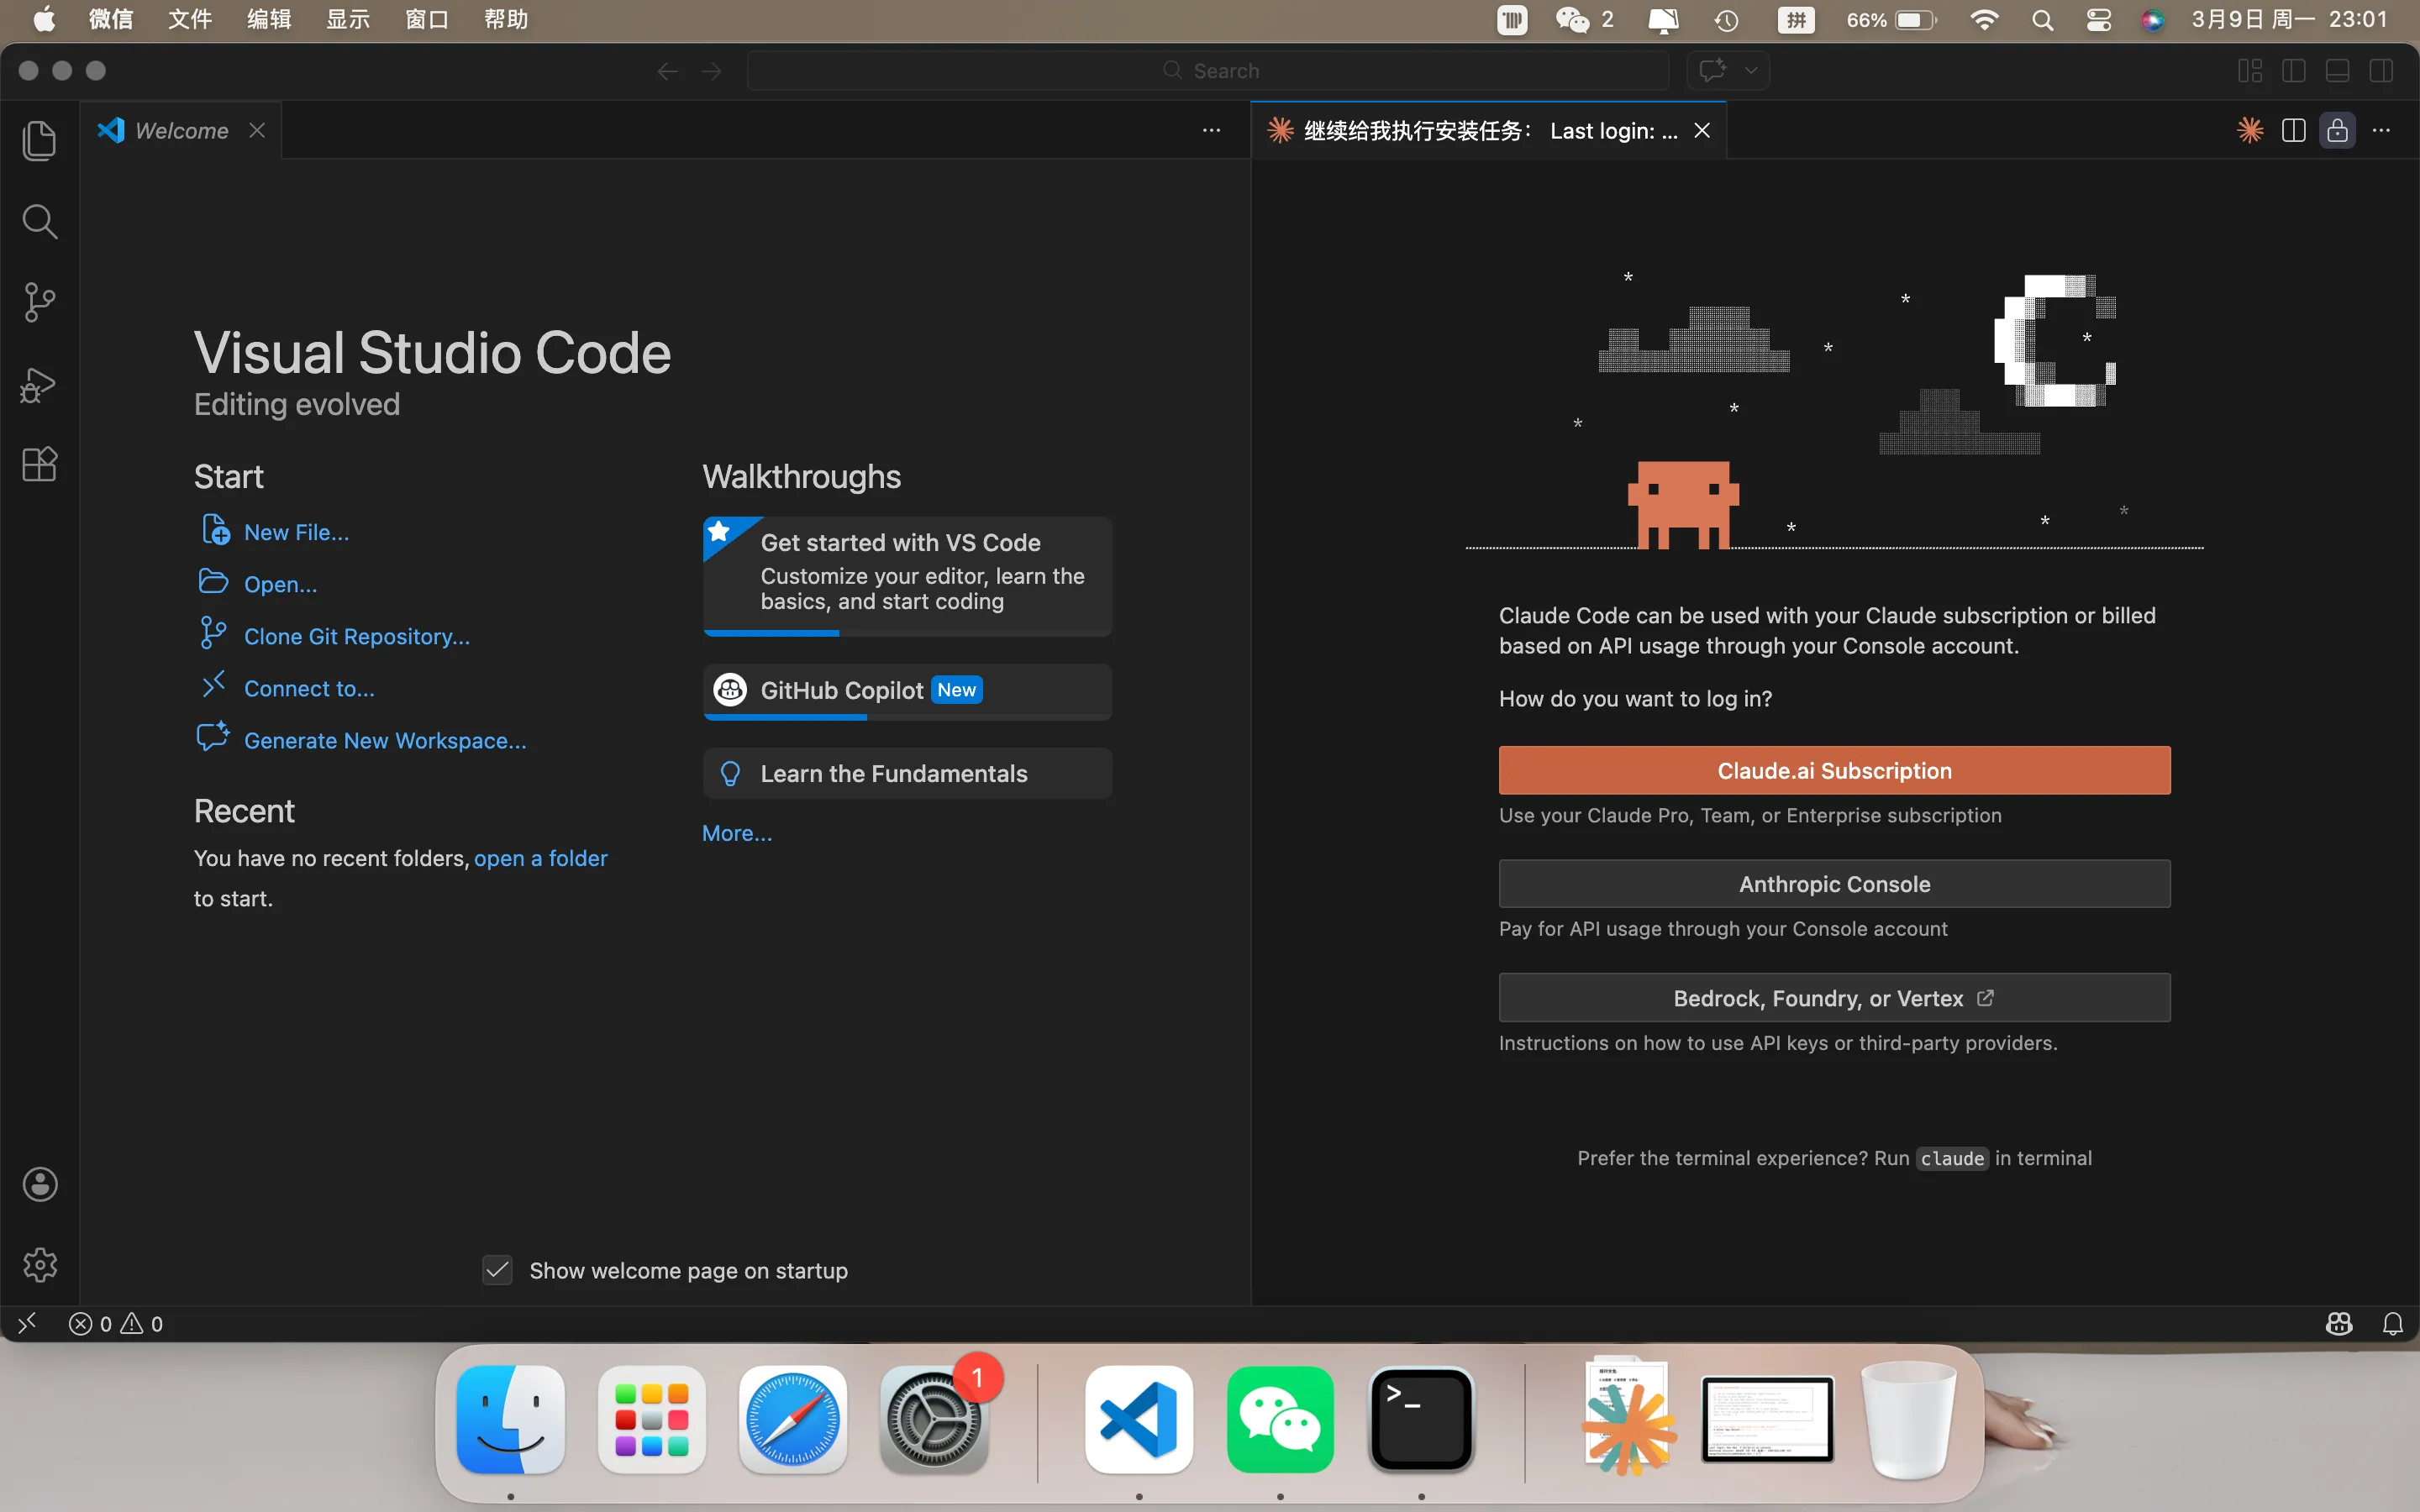
Task: Expand the chat dropdown chevron in title bar
Action: 1751,71
